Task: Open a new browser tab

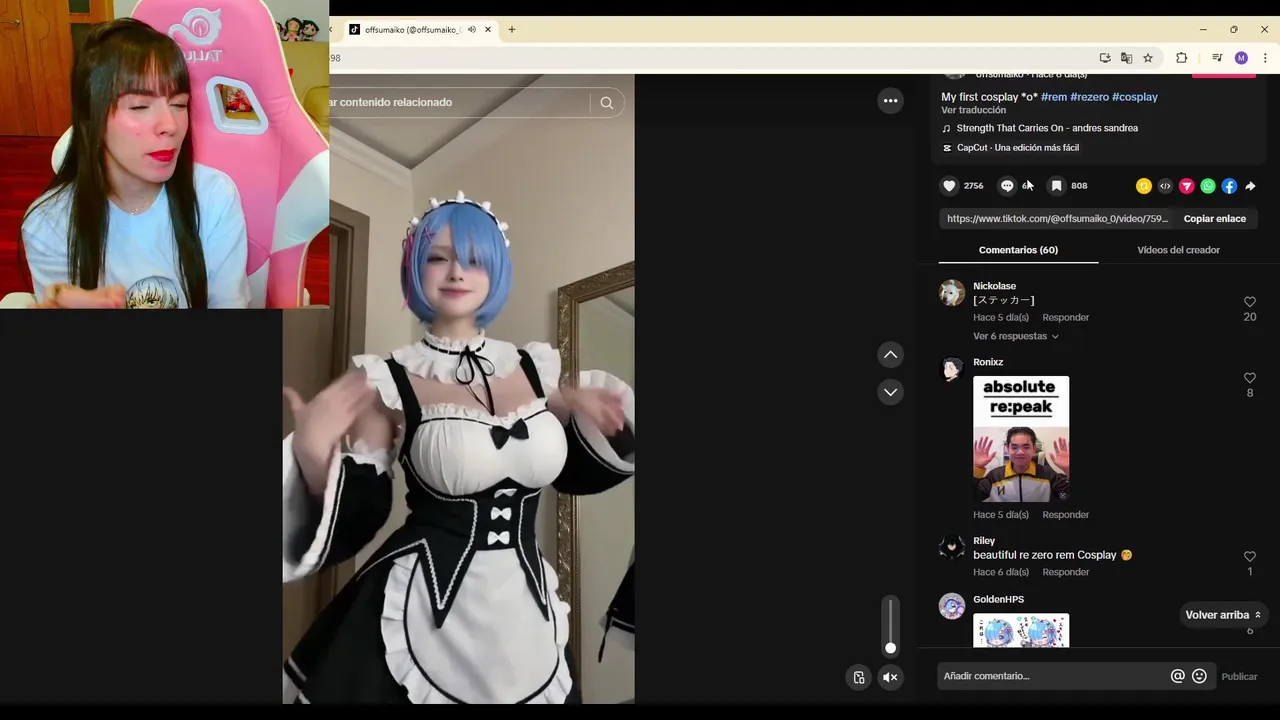Action: tap(512, 30)
